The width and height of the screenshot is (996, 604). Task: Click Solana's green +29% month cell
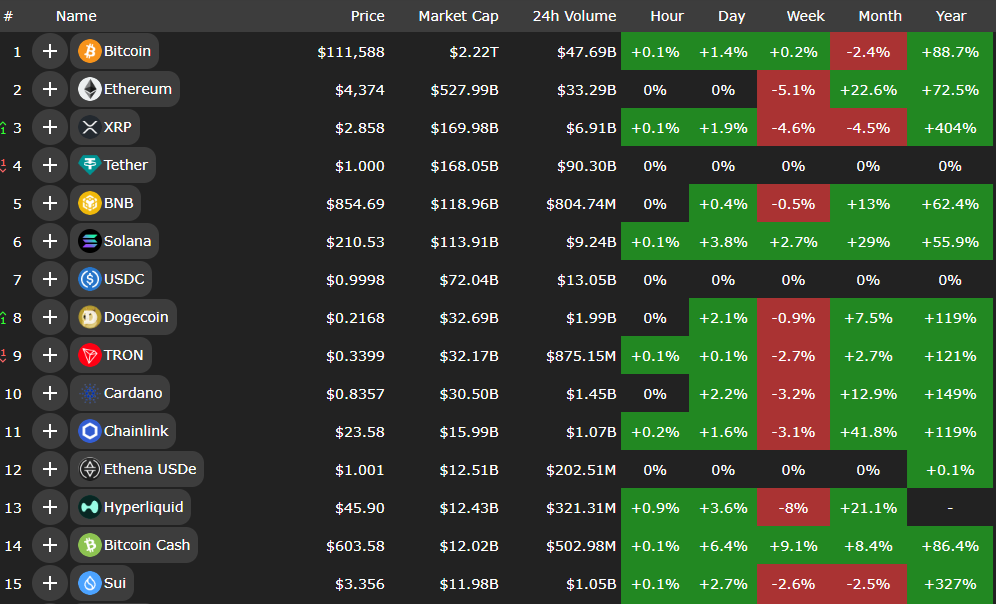pos(868,241)
